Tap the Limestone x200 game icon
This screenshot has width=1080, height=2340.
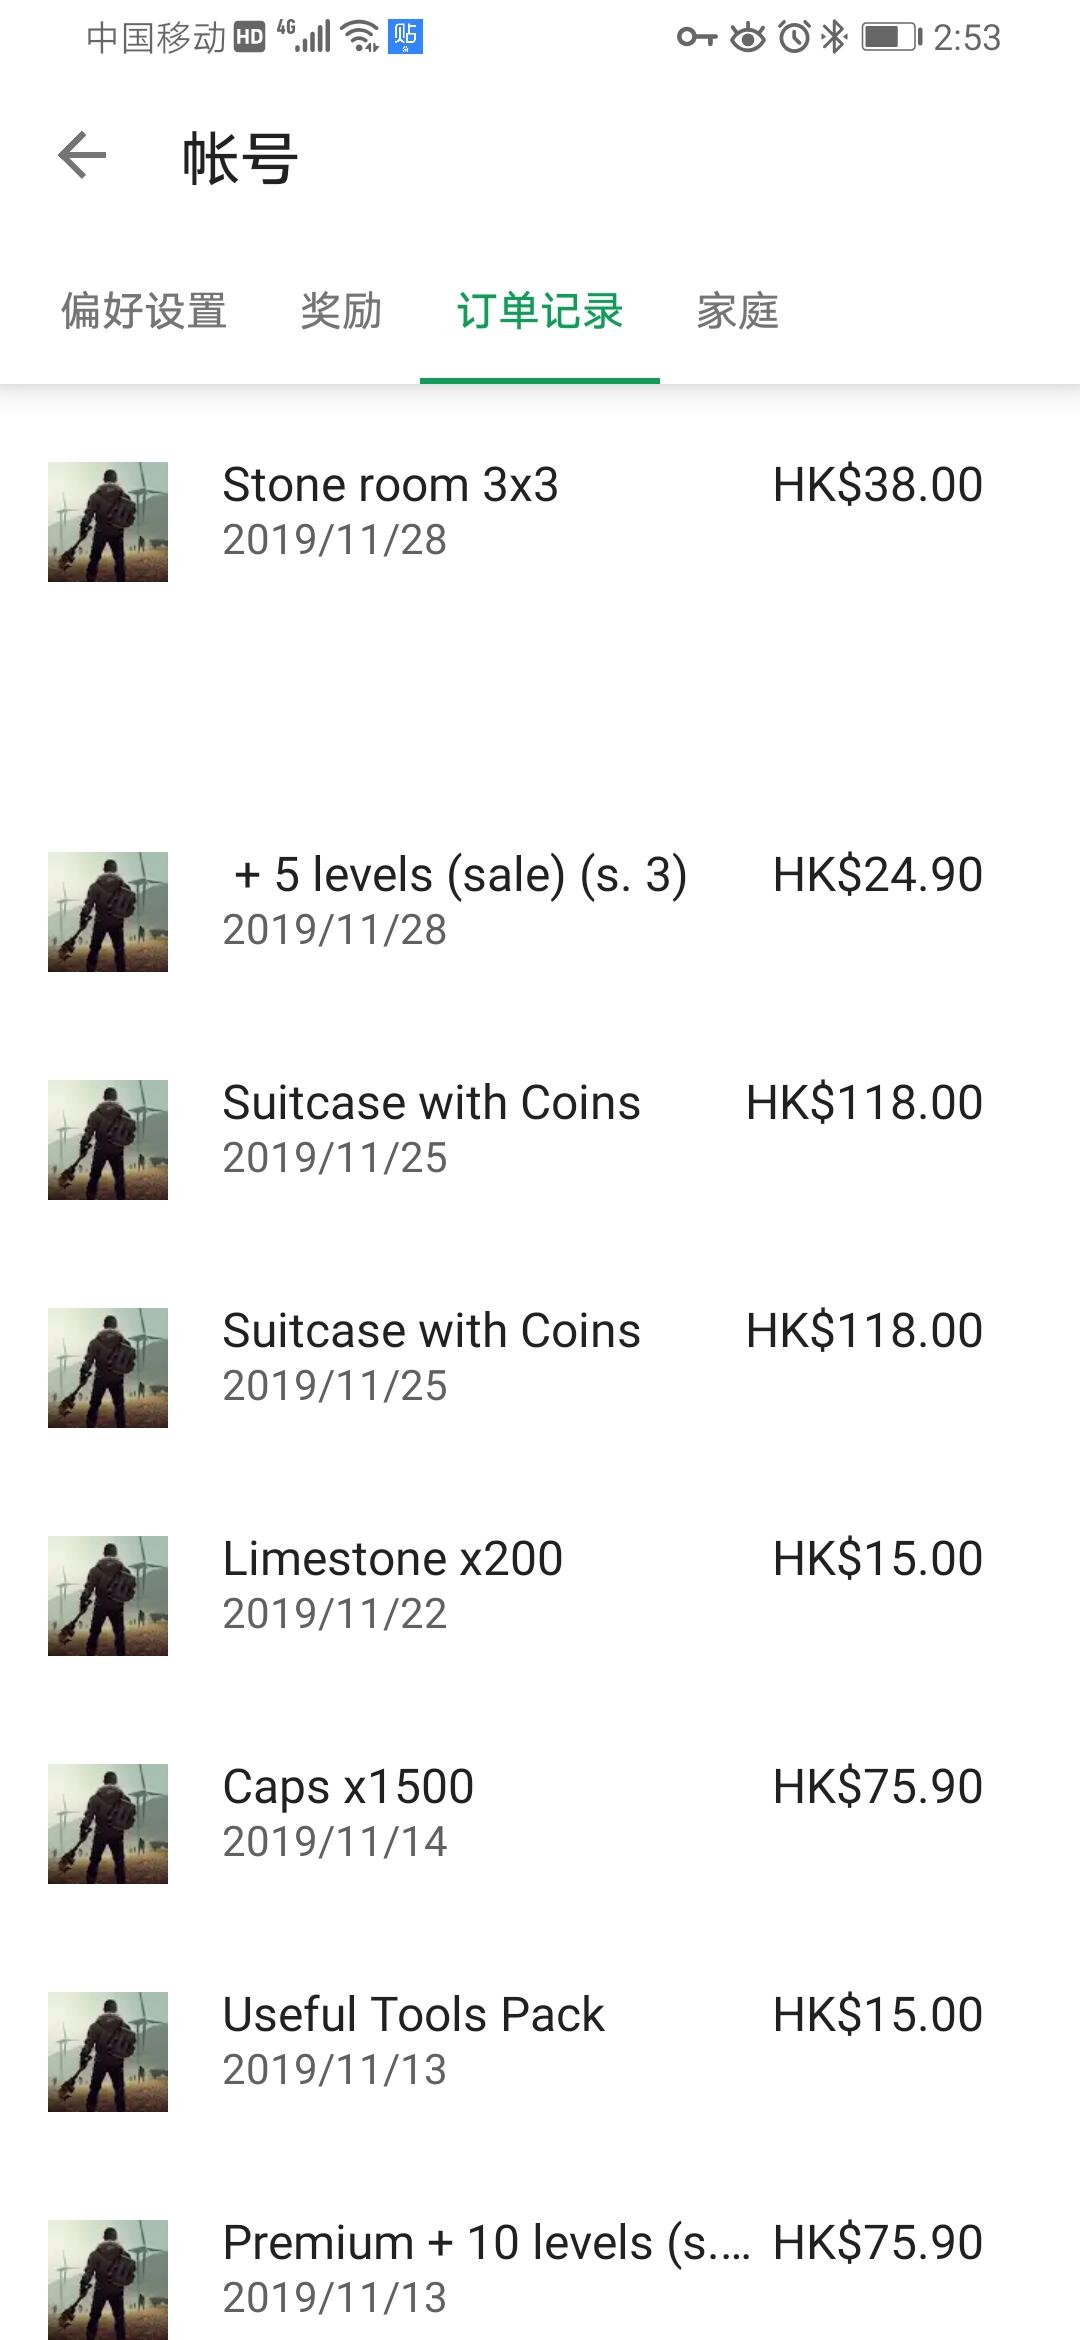[x=108, y=1596]
